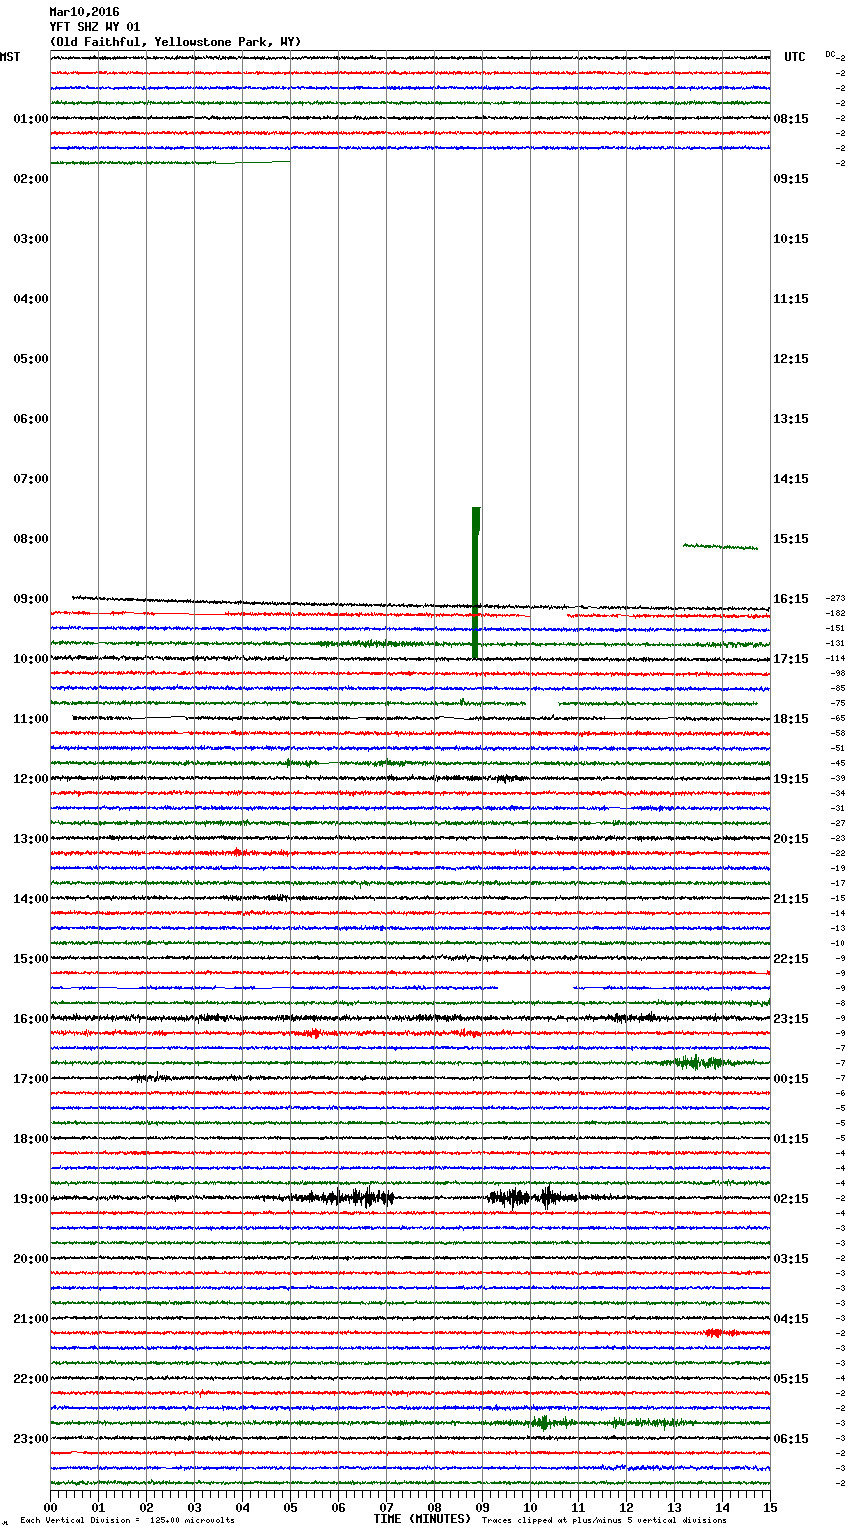This screenshot has height=1534, width=850.
Task: Click the DC offset value -27
Action: (x=838, y=823)
